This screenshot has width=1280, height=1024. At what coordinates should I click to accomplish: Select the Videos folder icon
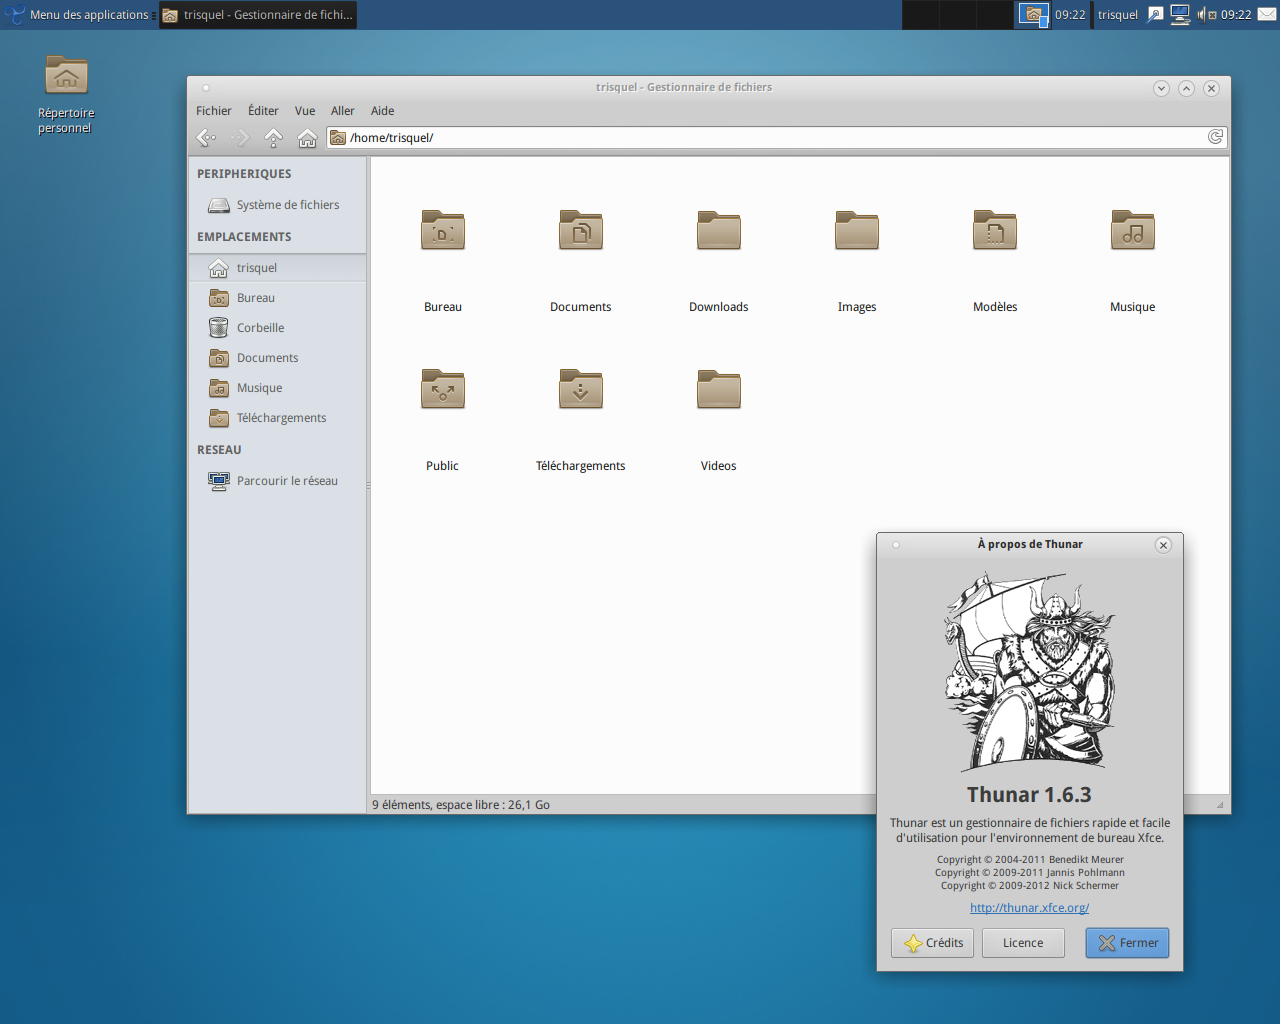718,390
